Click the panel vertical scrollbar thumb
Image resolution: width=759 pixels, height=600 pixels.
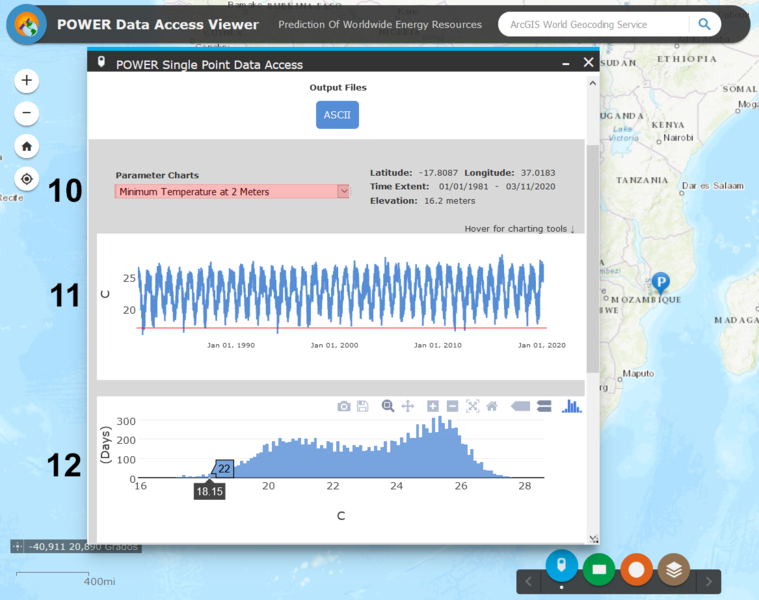592,258
